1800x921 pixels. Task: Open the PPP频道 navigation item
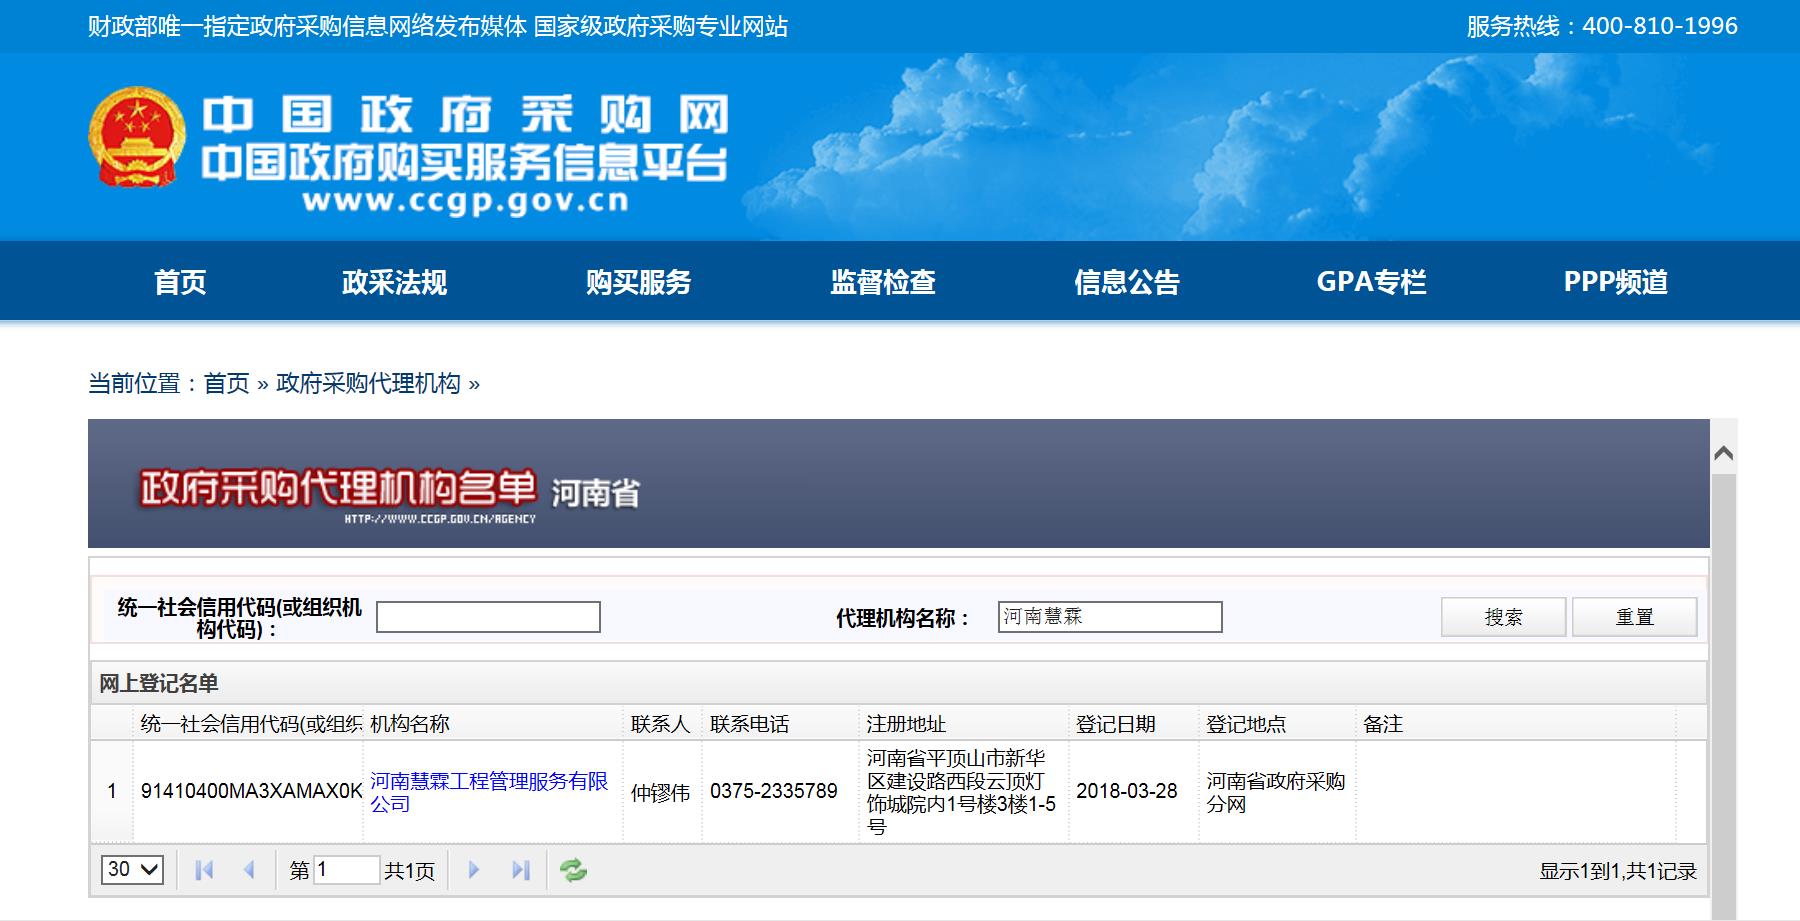pos(1615,282)
